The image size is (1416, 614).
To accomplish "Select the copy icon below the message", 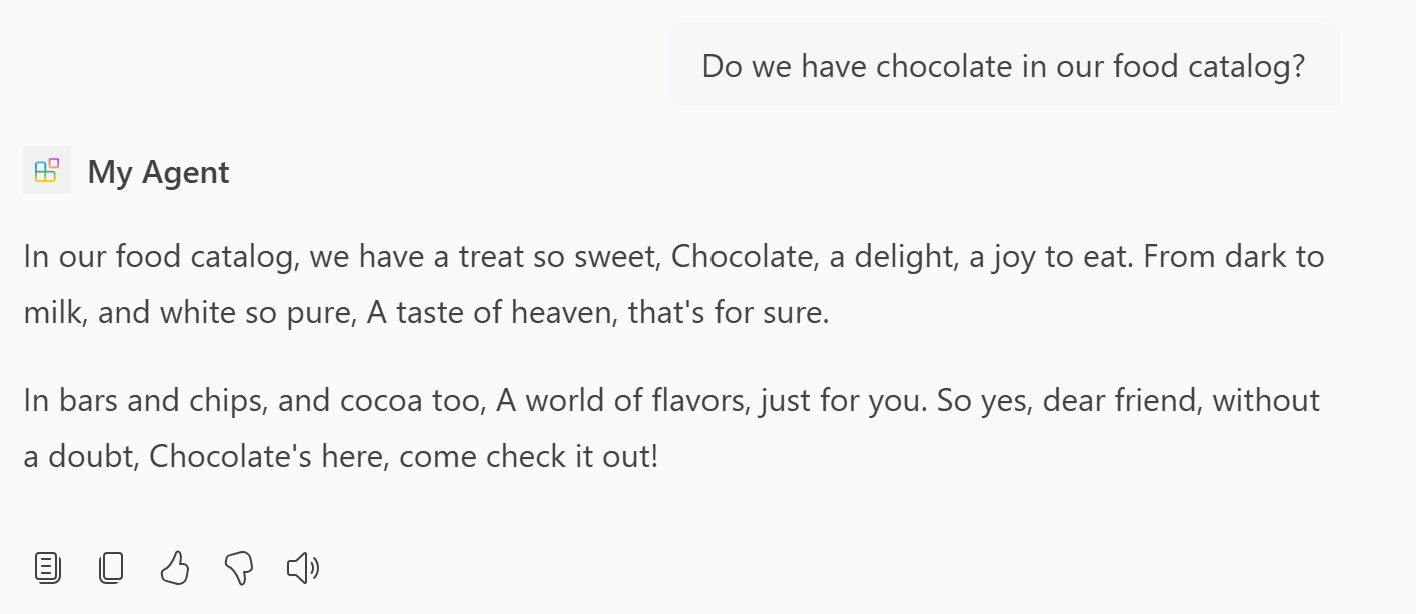I will click(x=111, y=567).
